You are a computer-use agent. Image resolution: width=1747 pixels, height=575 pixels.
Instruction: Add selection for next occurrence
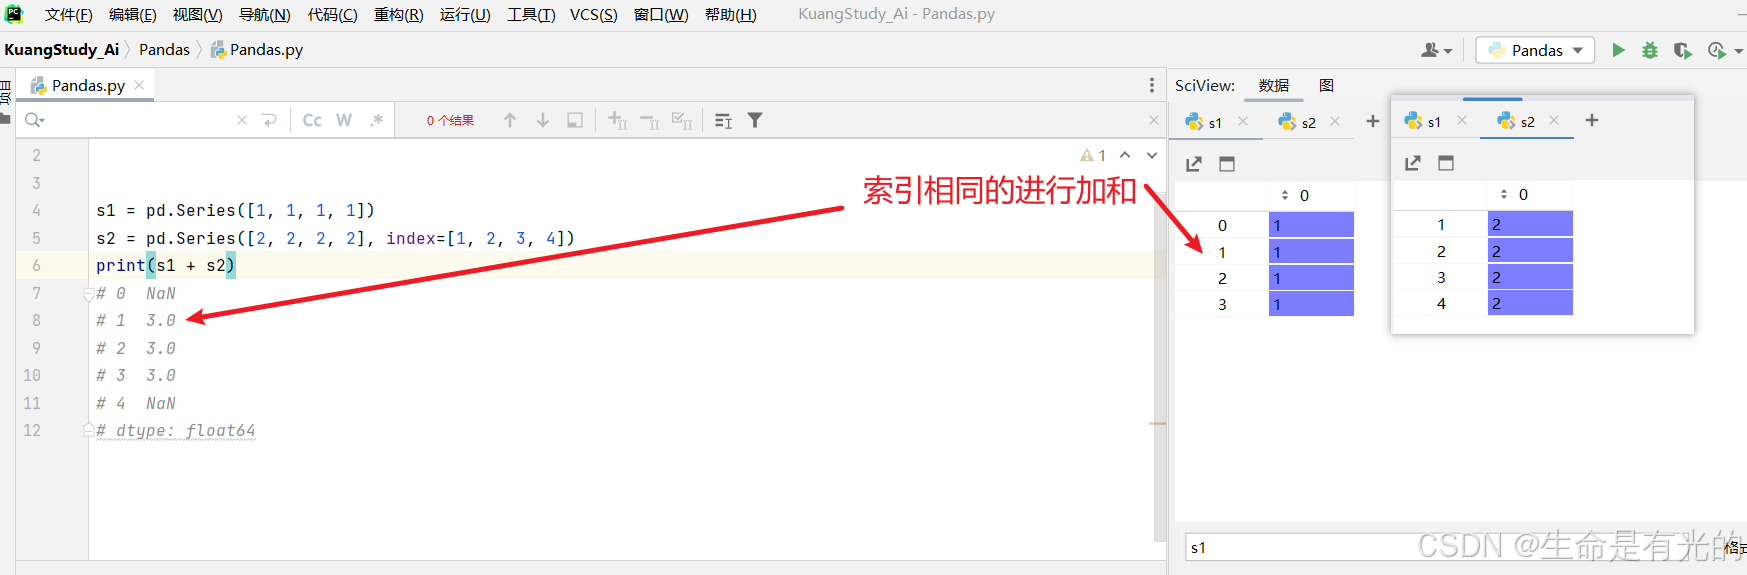pos(618,120)
